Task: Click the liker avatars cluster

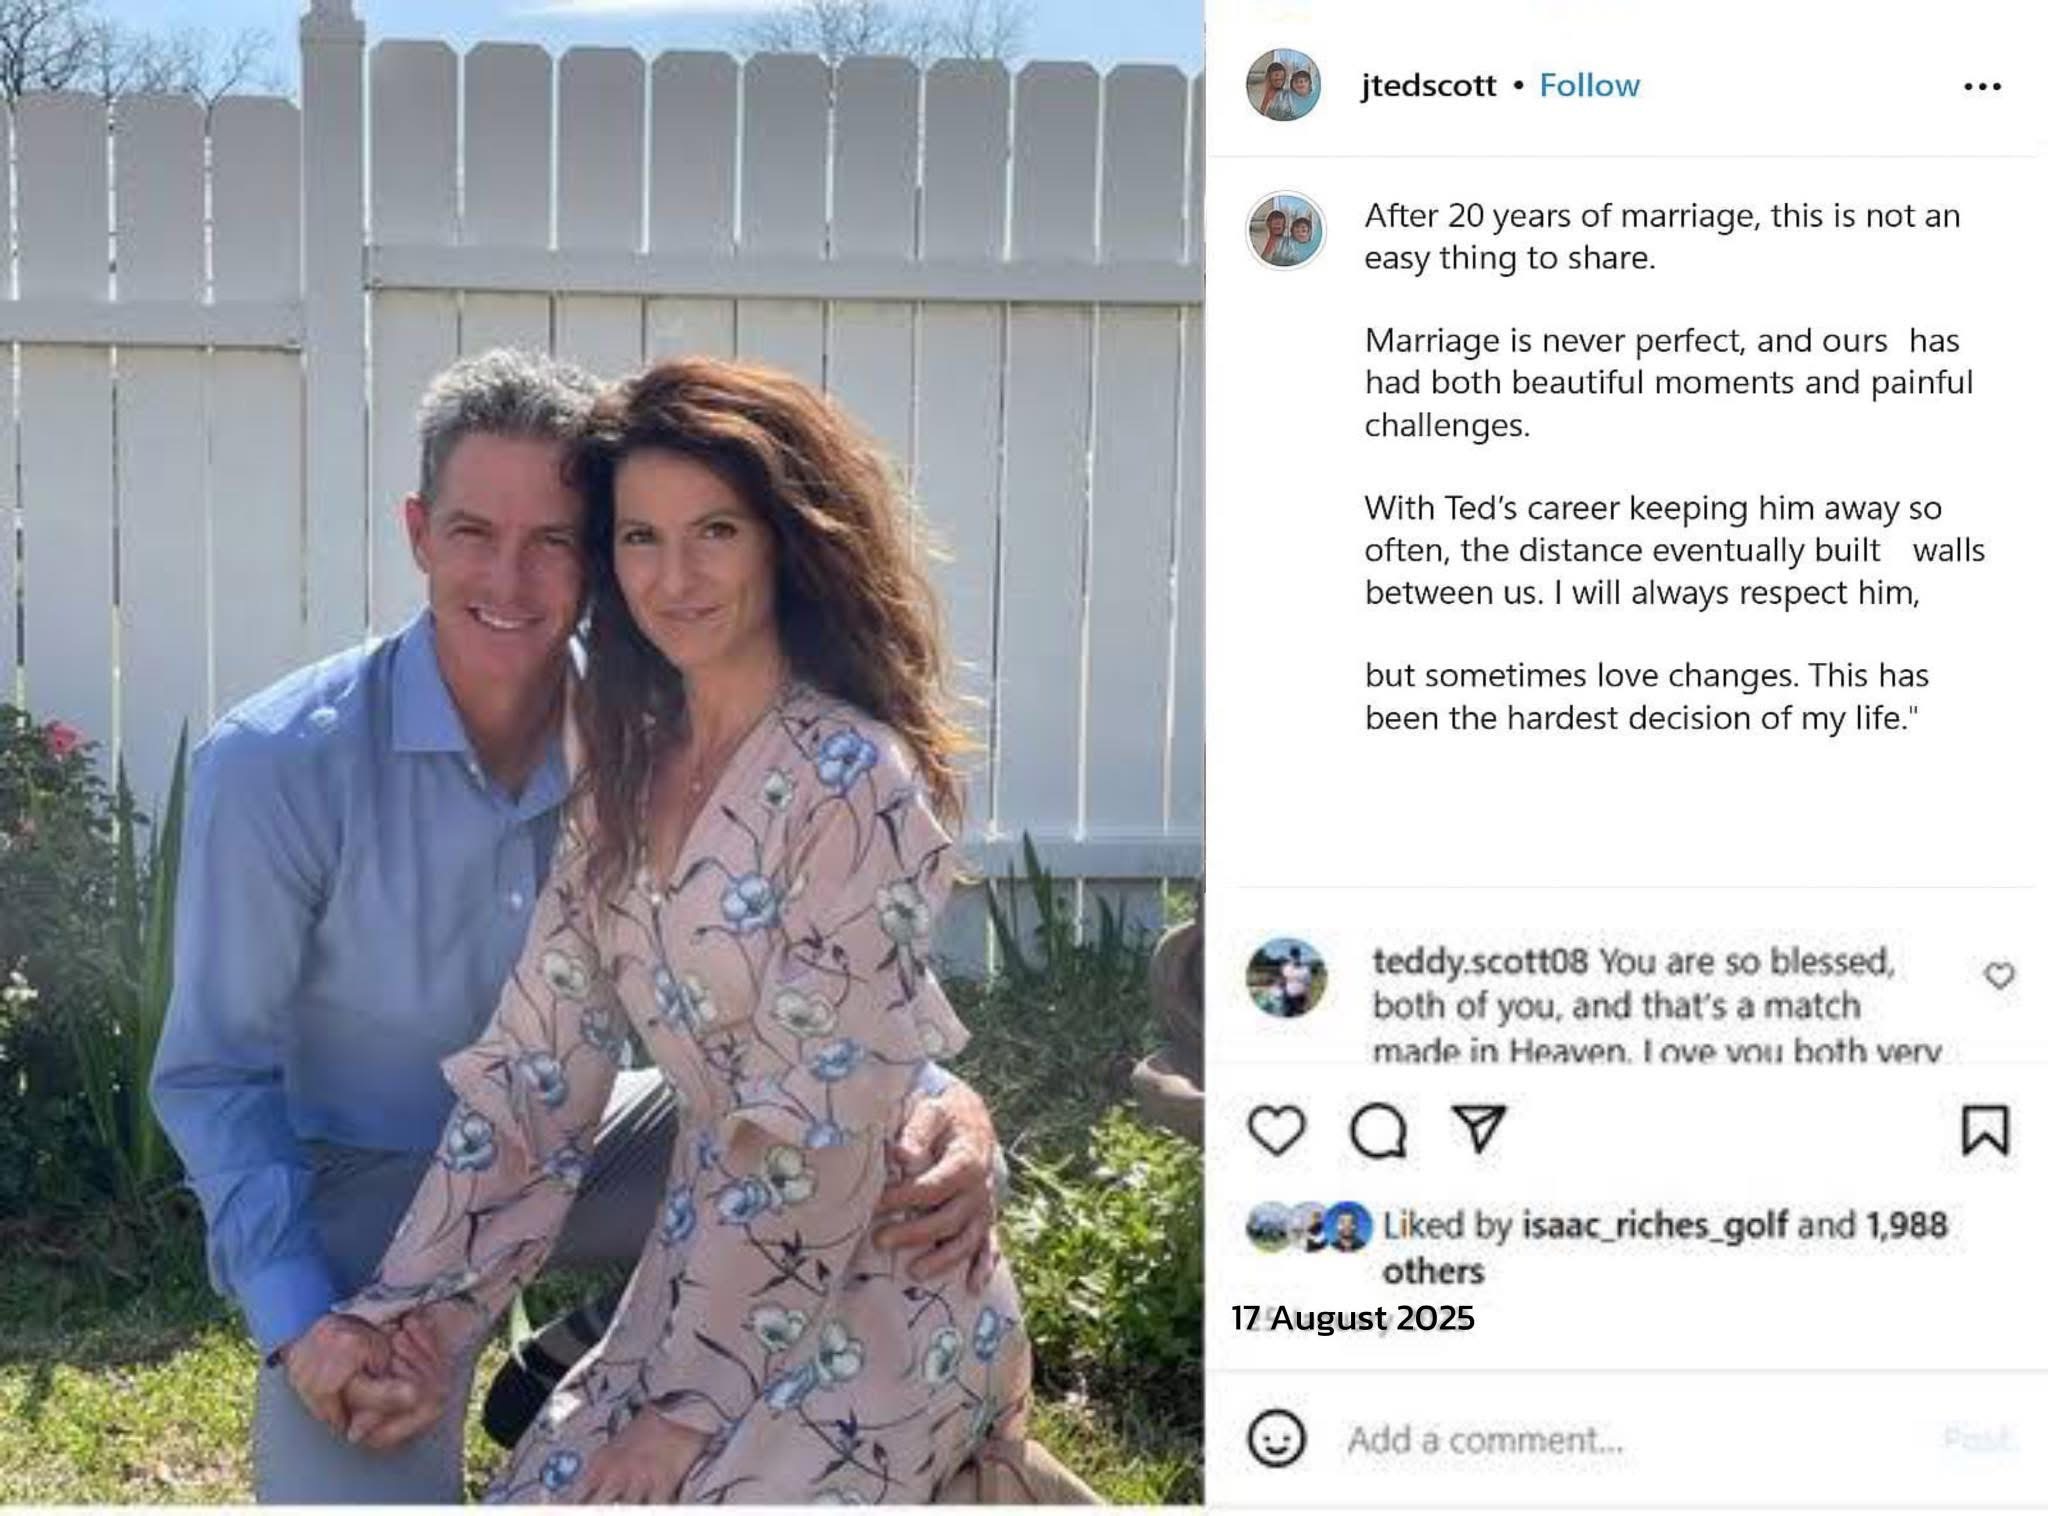Action: point(1310,1226)
